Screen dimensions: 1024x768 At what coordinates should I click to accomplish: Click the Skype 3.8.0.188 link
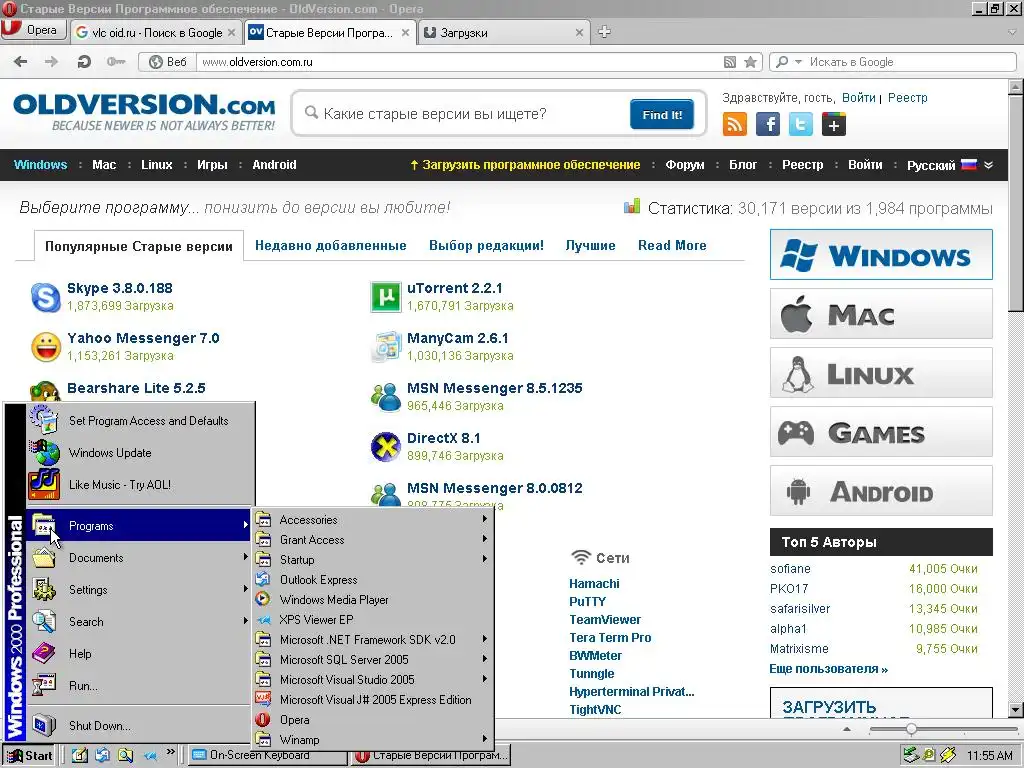coord(120,288)
